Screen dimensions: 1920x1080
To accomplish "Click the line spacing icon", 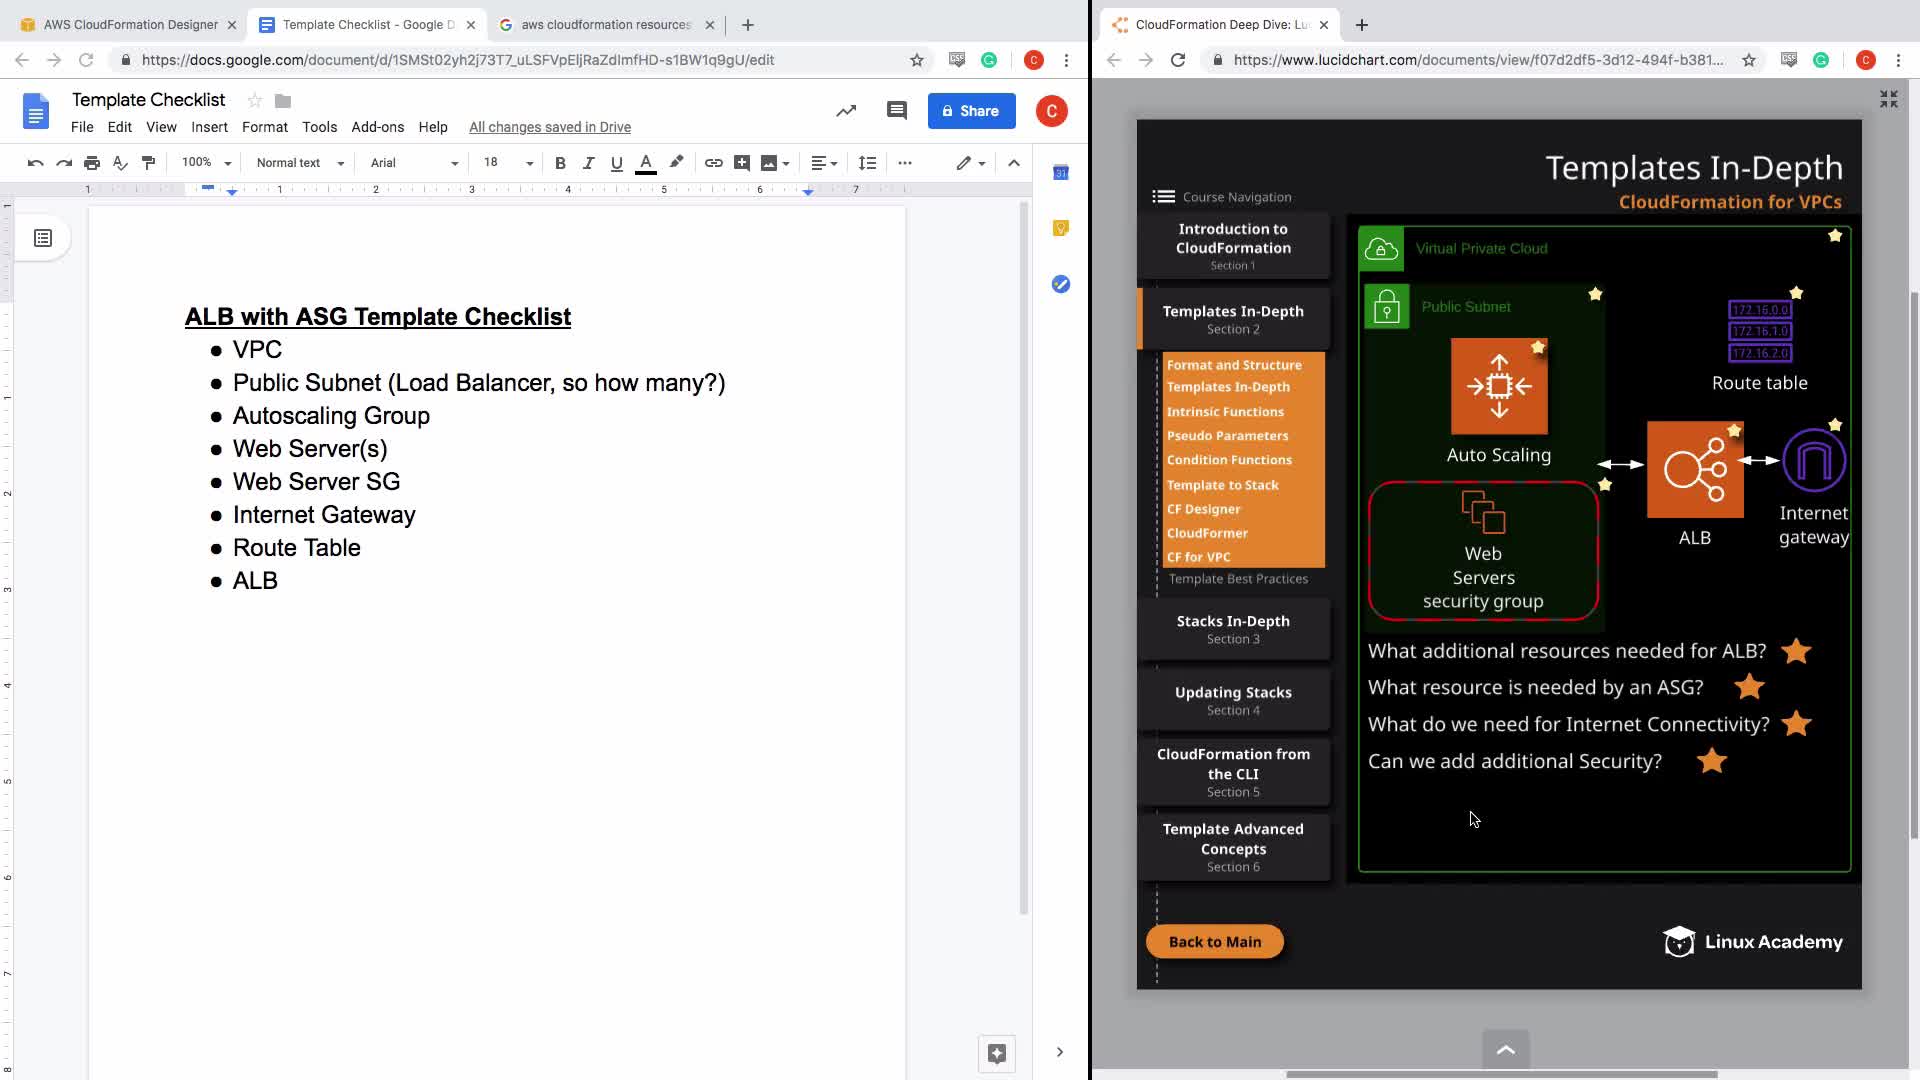I will pos(867,163).
